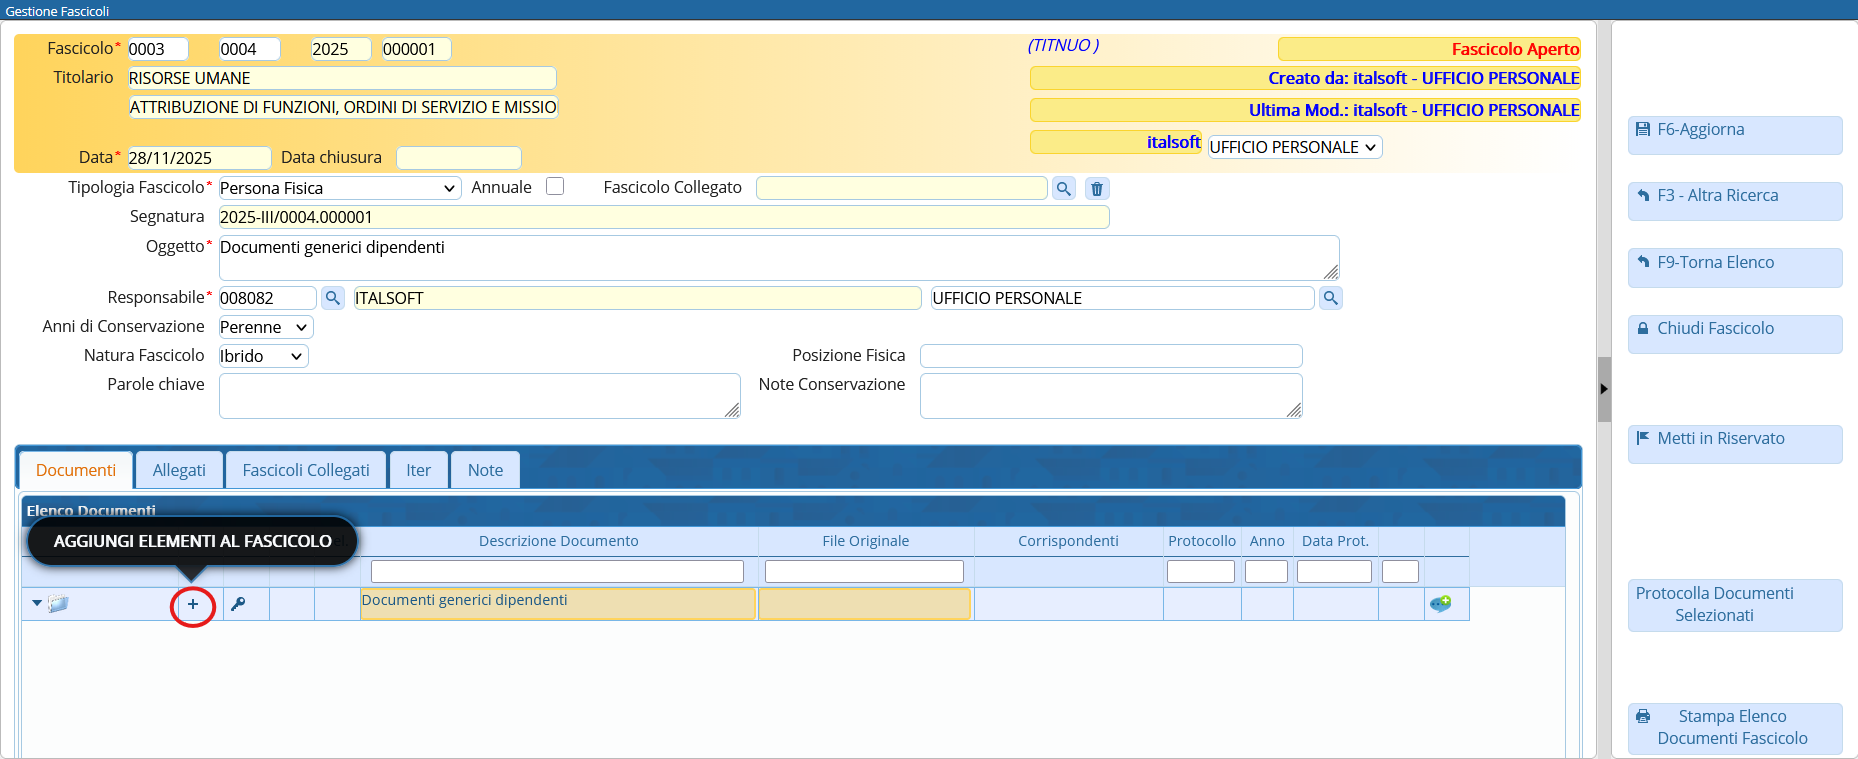Open the Anni di Conservazione dropdown

pos(265,327)
